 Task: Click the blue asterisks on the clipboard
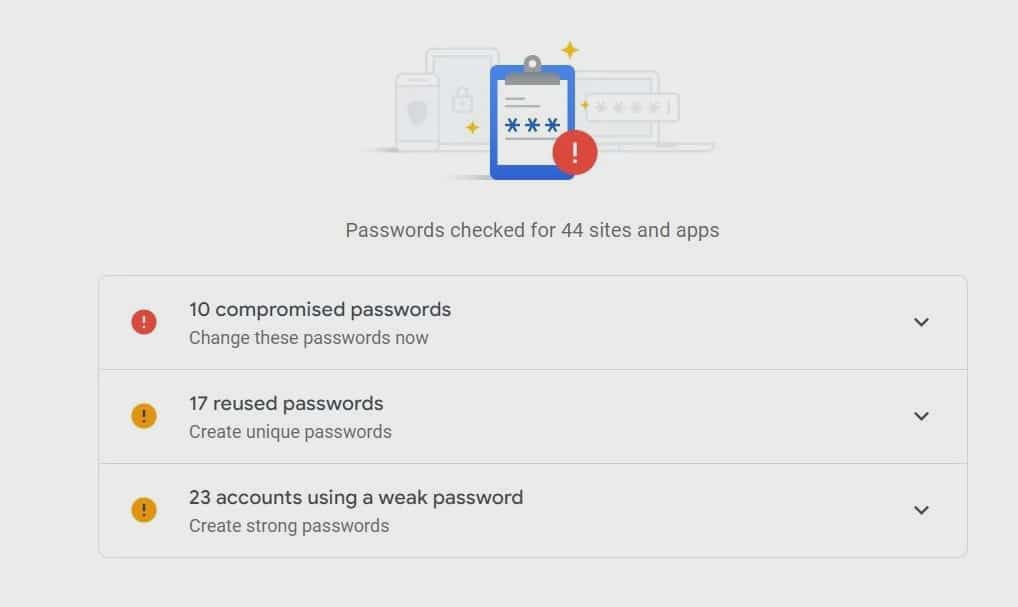coord(532,125)
